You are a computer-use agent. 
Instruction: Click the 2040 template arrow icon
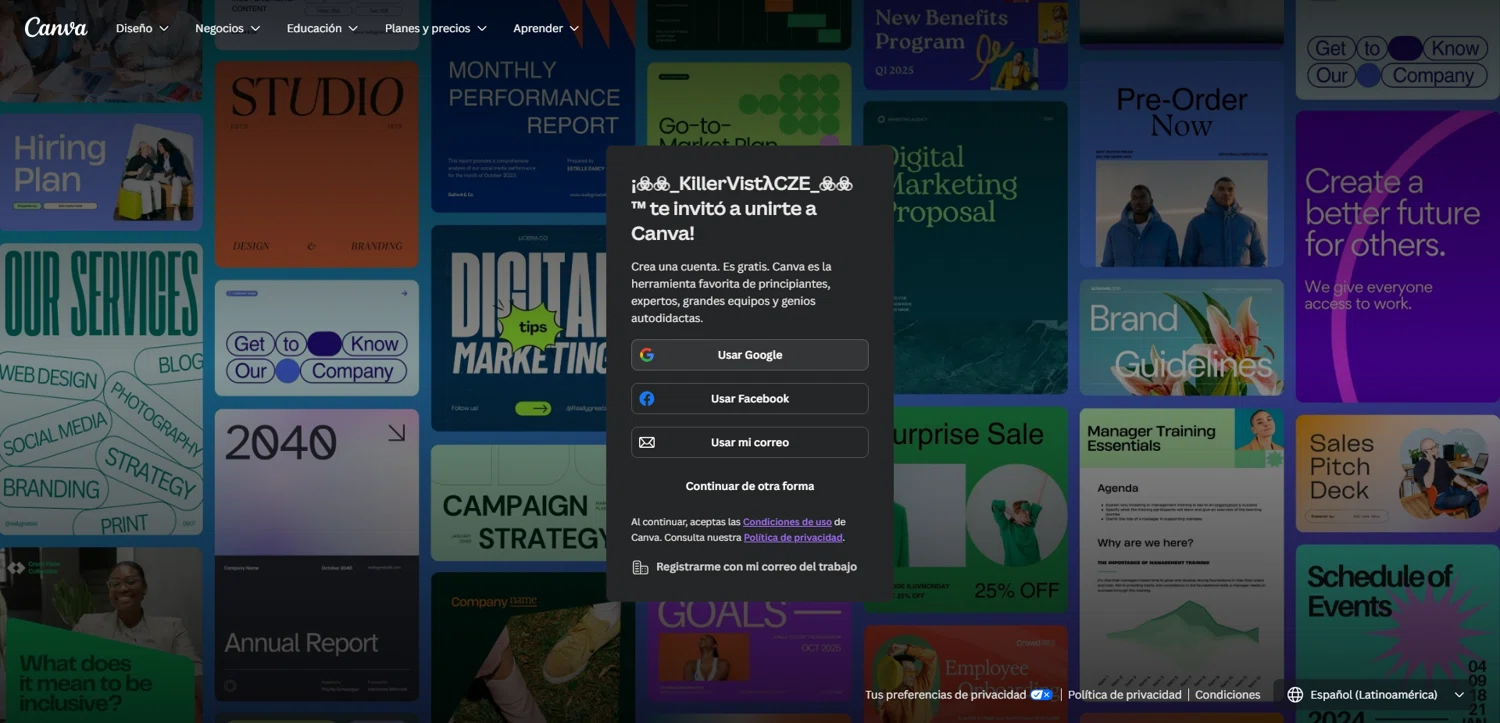point(397,433)
